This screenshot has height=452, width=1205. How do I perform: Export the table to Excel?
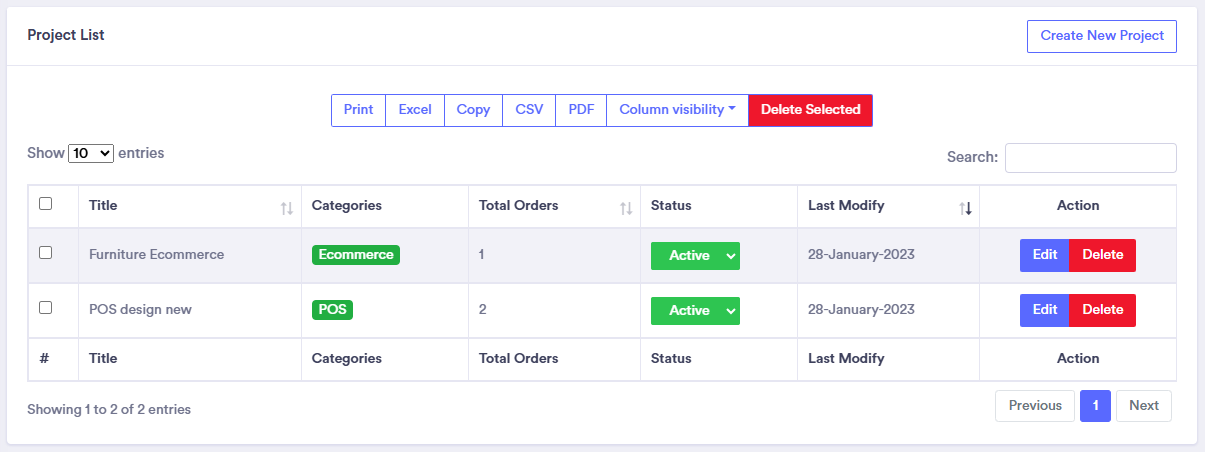click(x=415, y=110)
